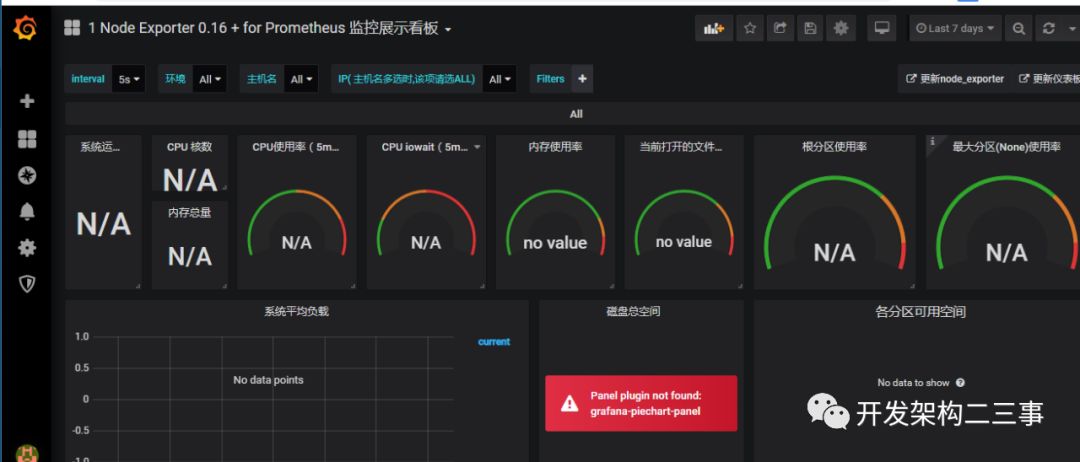Cycle view mode with monitor icon
This screenshot has height=462, width=1080.
pyautogui.click(x=882, y=28)
